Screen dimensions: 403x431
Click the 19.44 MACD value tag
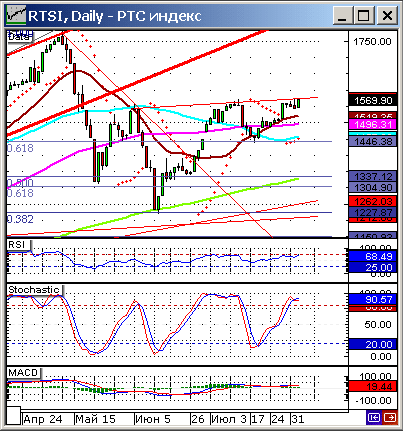[x=373, y=387]
